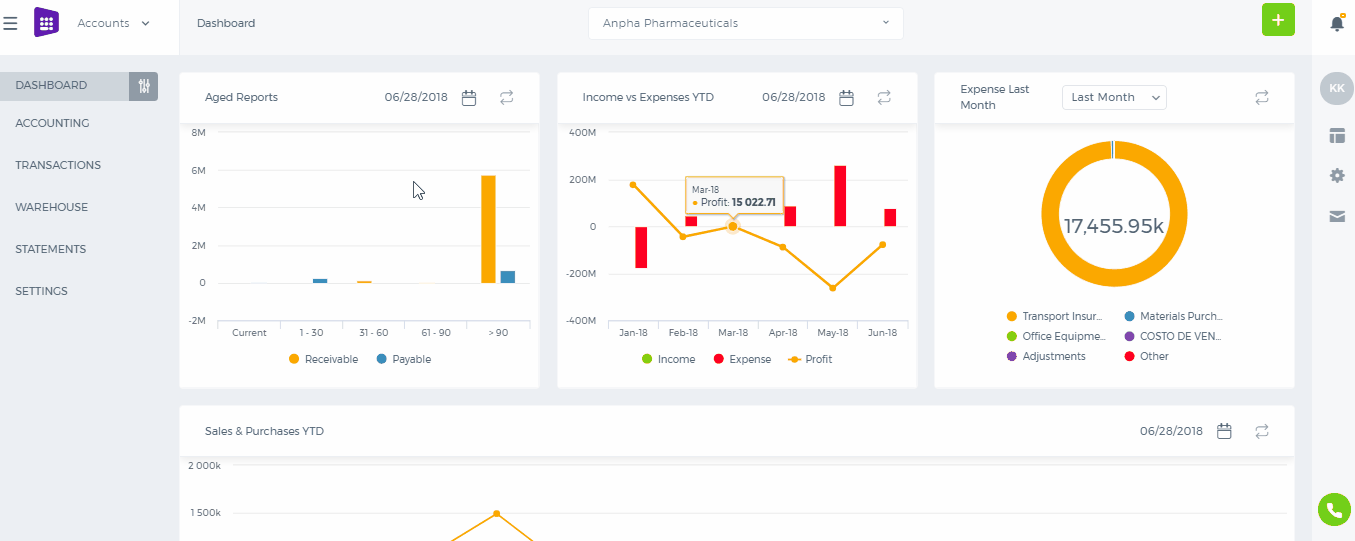Click the blue 1 - 30 payable bar
The height and width of the screenshot is (541, 1355).
[x=320, y=281]
